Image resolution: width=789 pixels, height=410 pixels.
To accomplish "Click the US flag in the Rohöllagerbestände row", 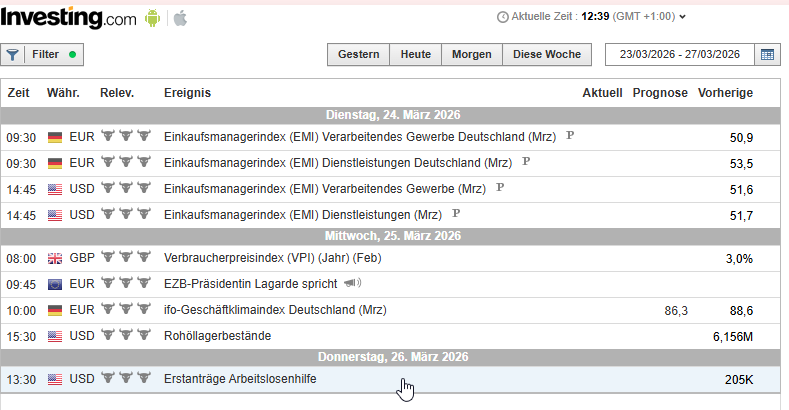I will pos(55,337).
